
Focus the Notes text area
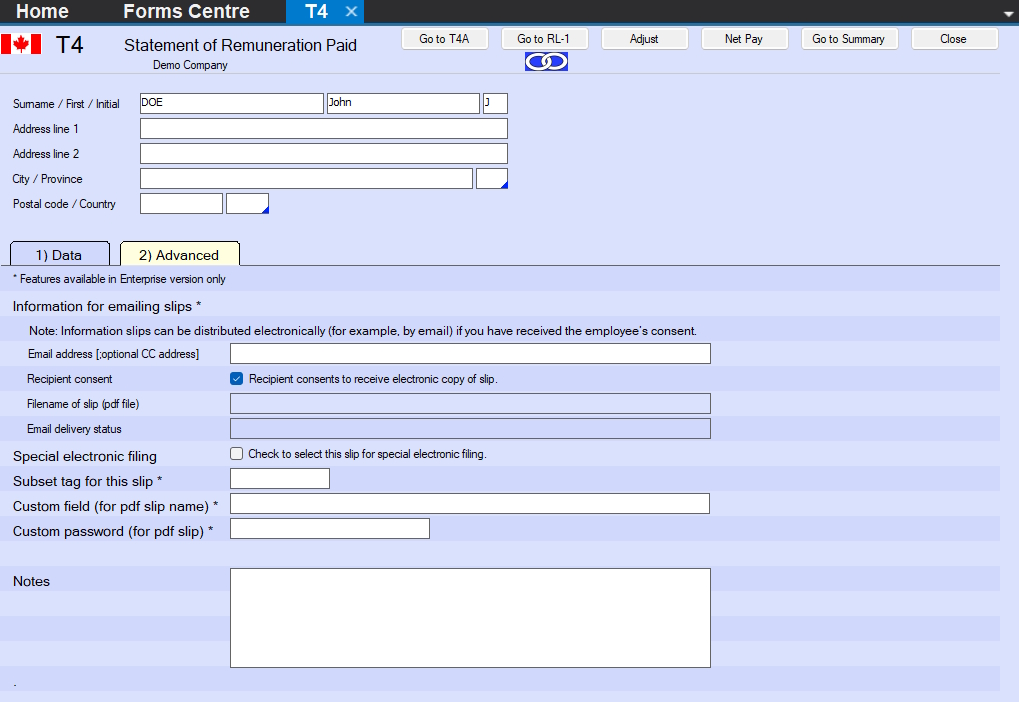pos(470,618)
